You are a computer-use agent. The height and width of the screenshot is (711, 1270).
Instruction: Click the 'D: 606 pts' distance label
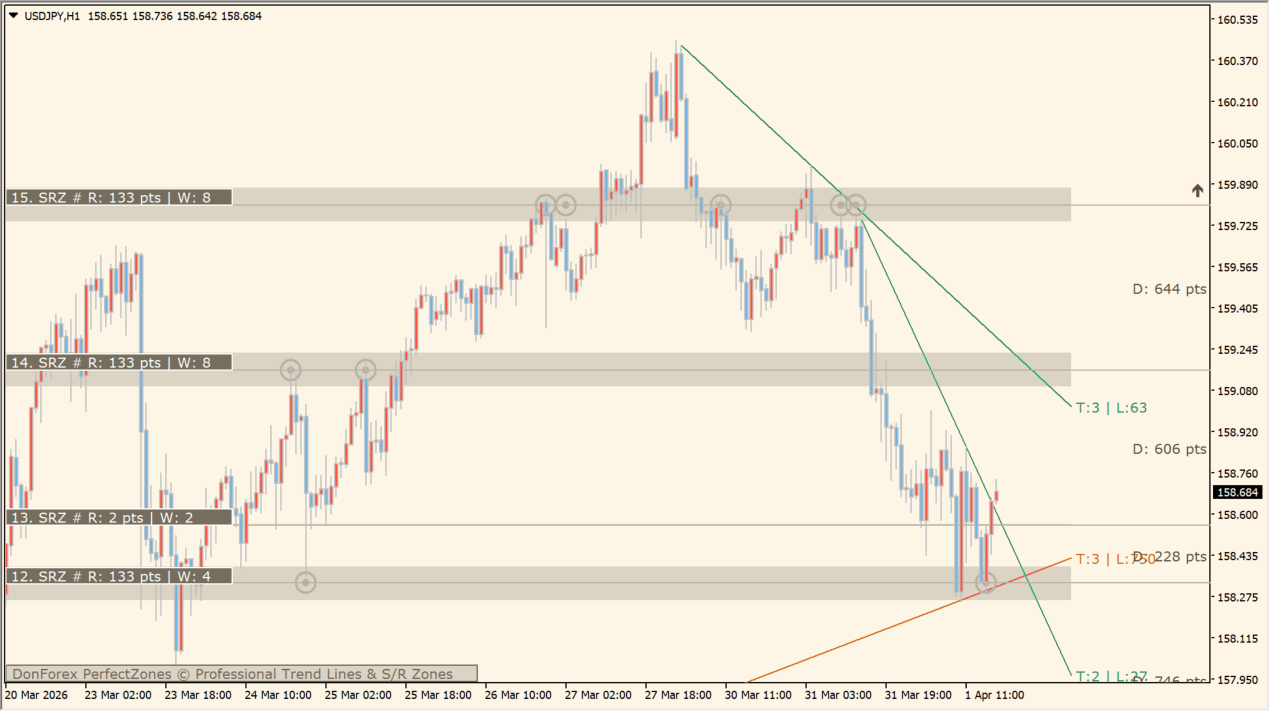[1169, 449]
